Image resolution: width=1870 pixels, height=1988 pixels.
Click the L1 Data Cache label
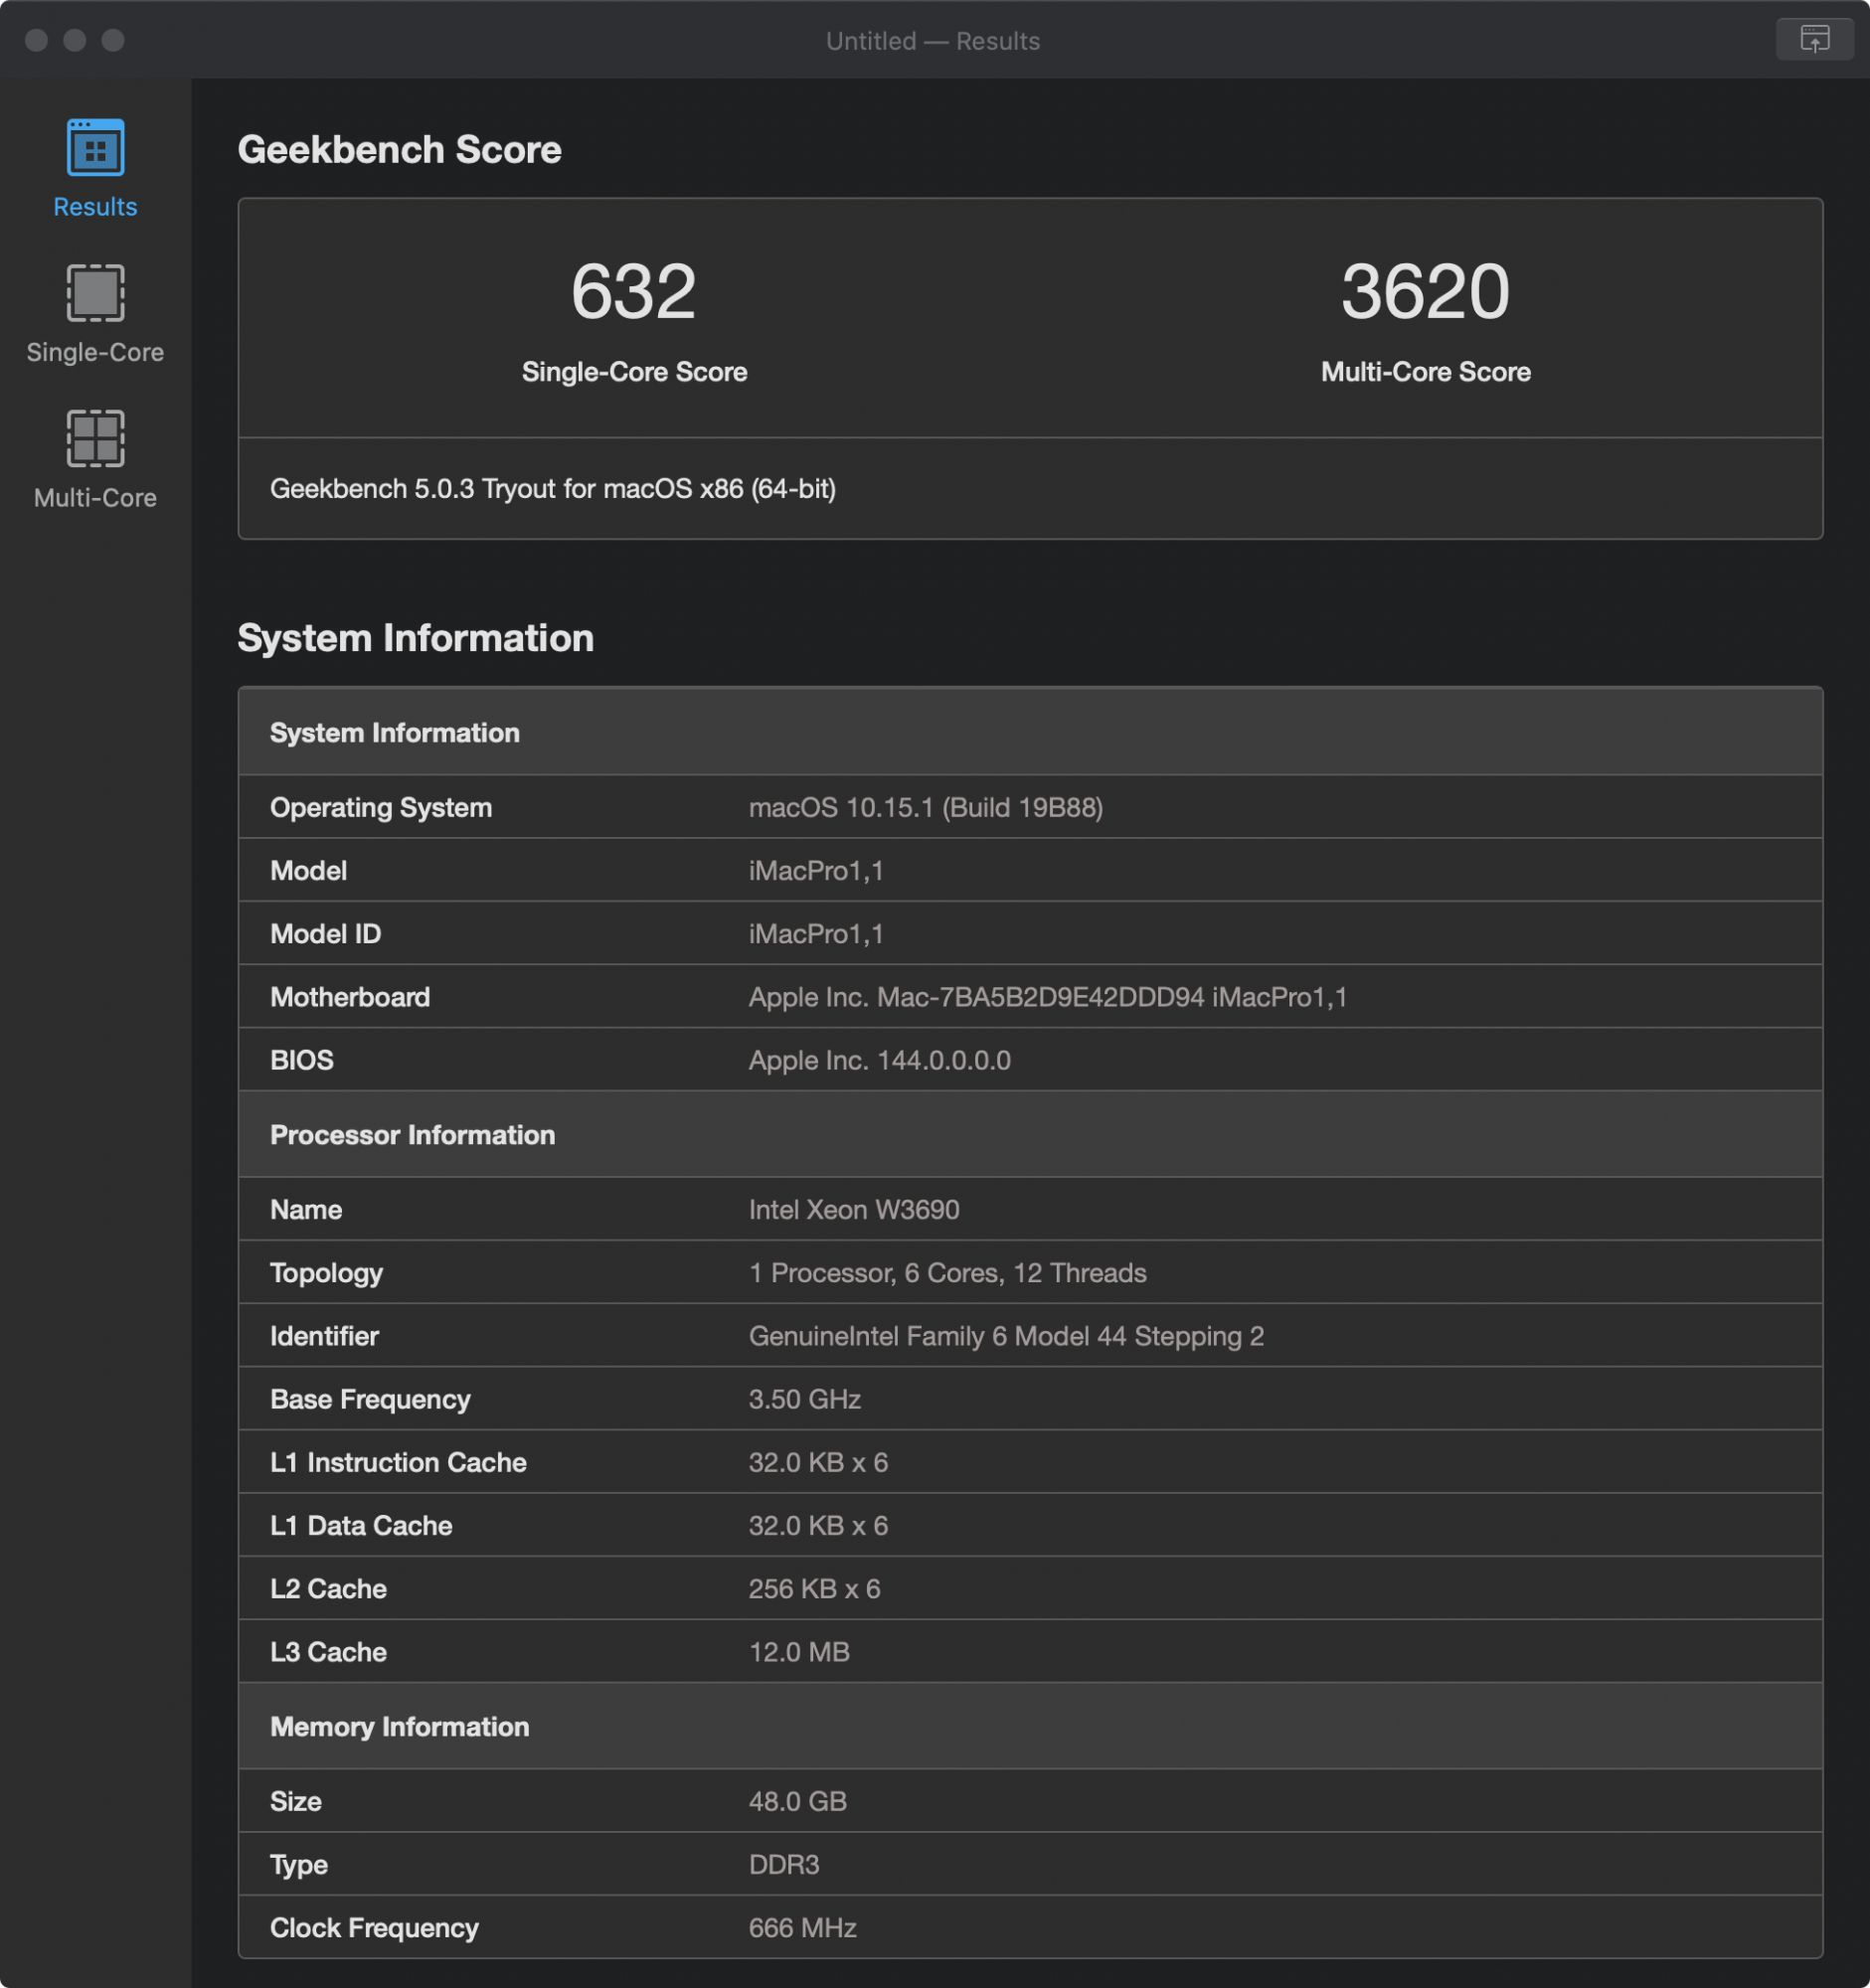(x=361, y=1525)
